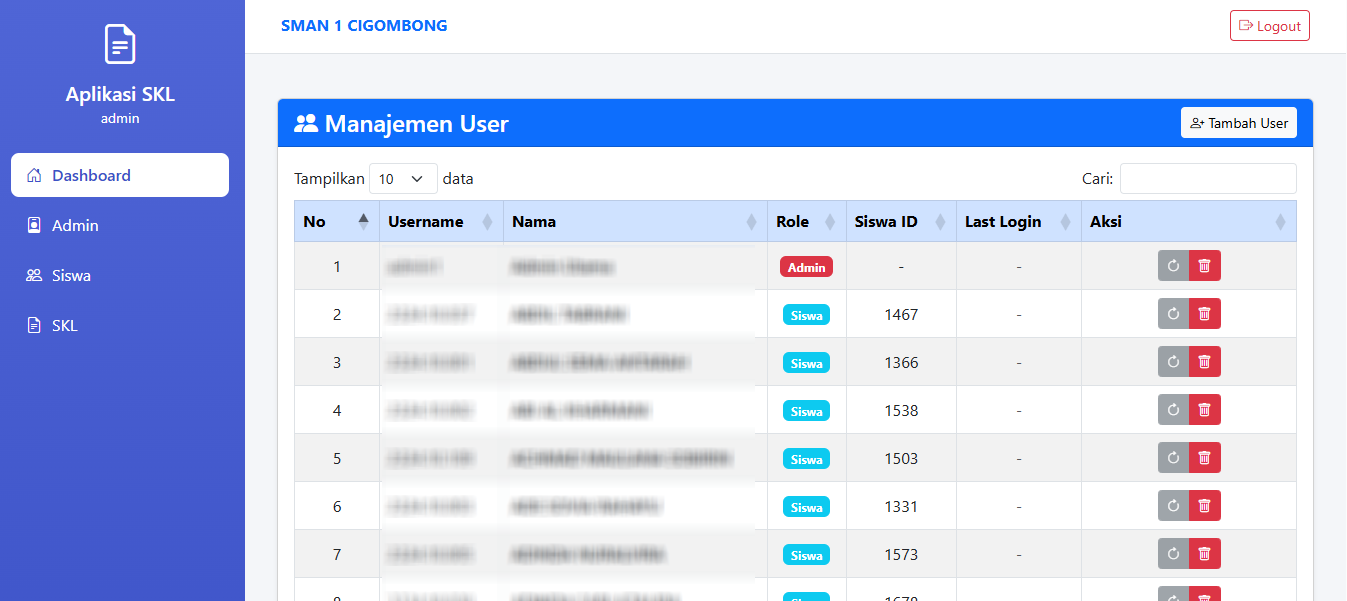
Task: Reset password for Siswa ID 1573
Action: pyautogui.click(x=1174, y=554)
